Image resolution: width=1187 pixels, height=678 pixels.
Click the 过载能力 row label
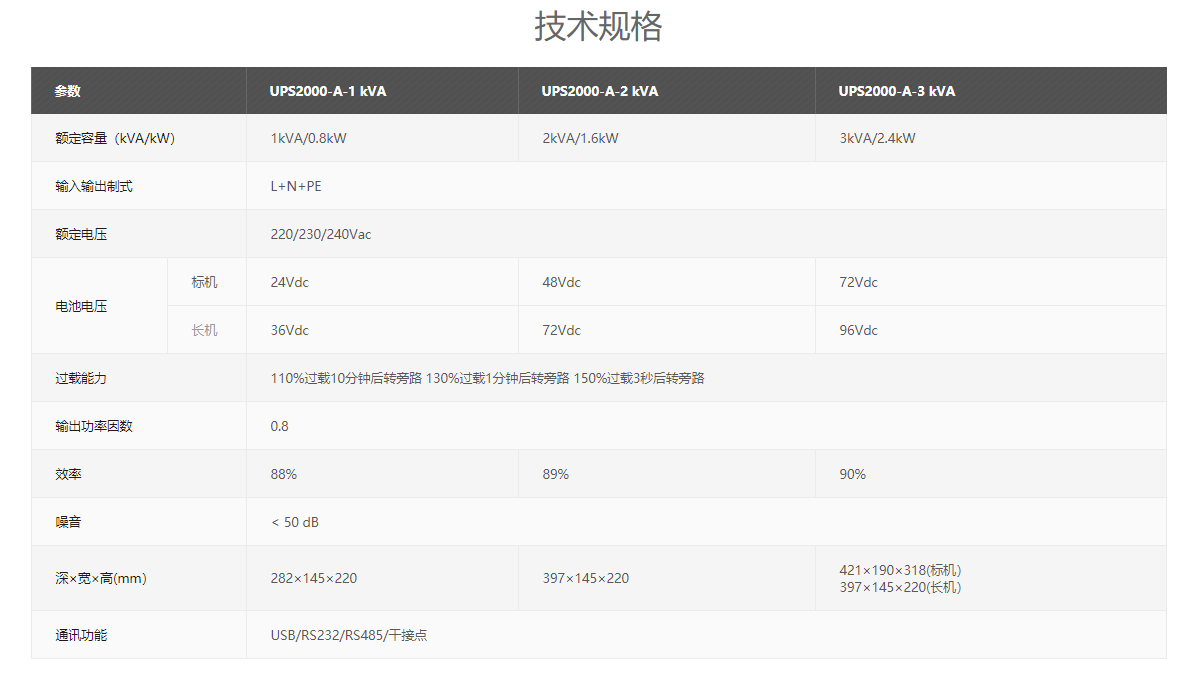pyautogui.click(x=81, y=378)
